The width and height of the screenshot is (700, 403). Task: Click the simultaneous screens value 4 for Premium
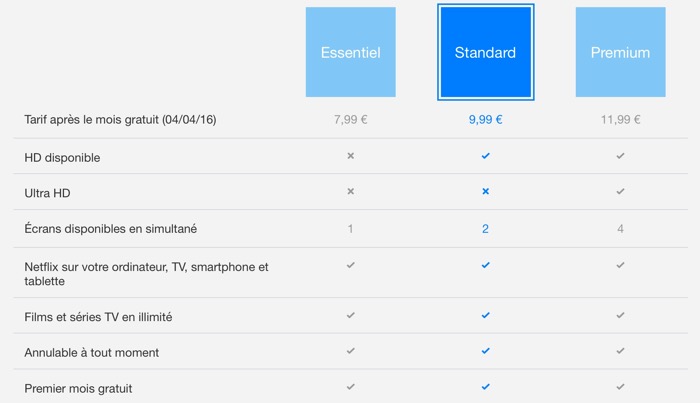(x=620, y=229)
